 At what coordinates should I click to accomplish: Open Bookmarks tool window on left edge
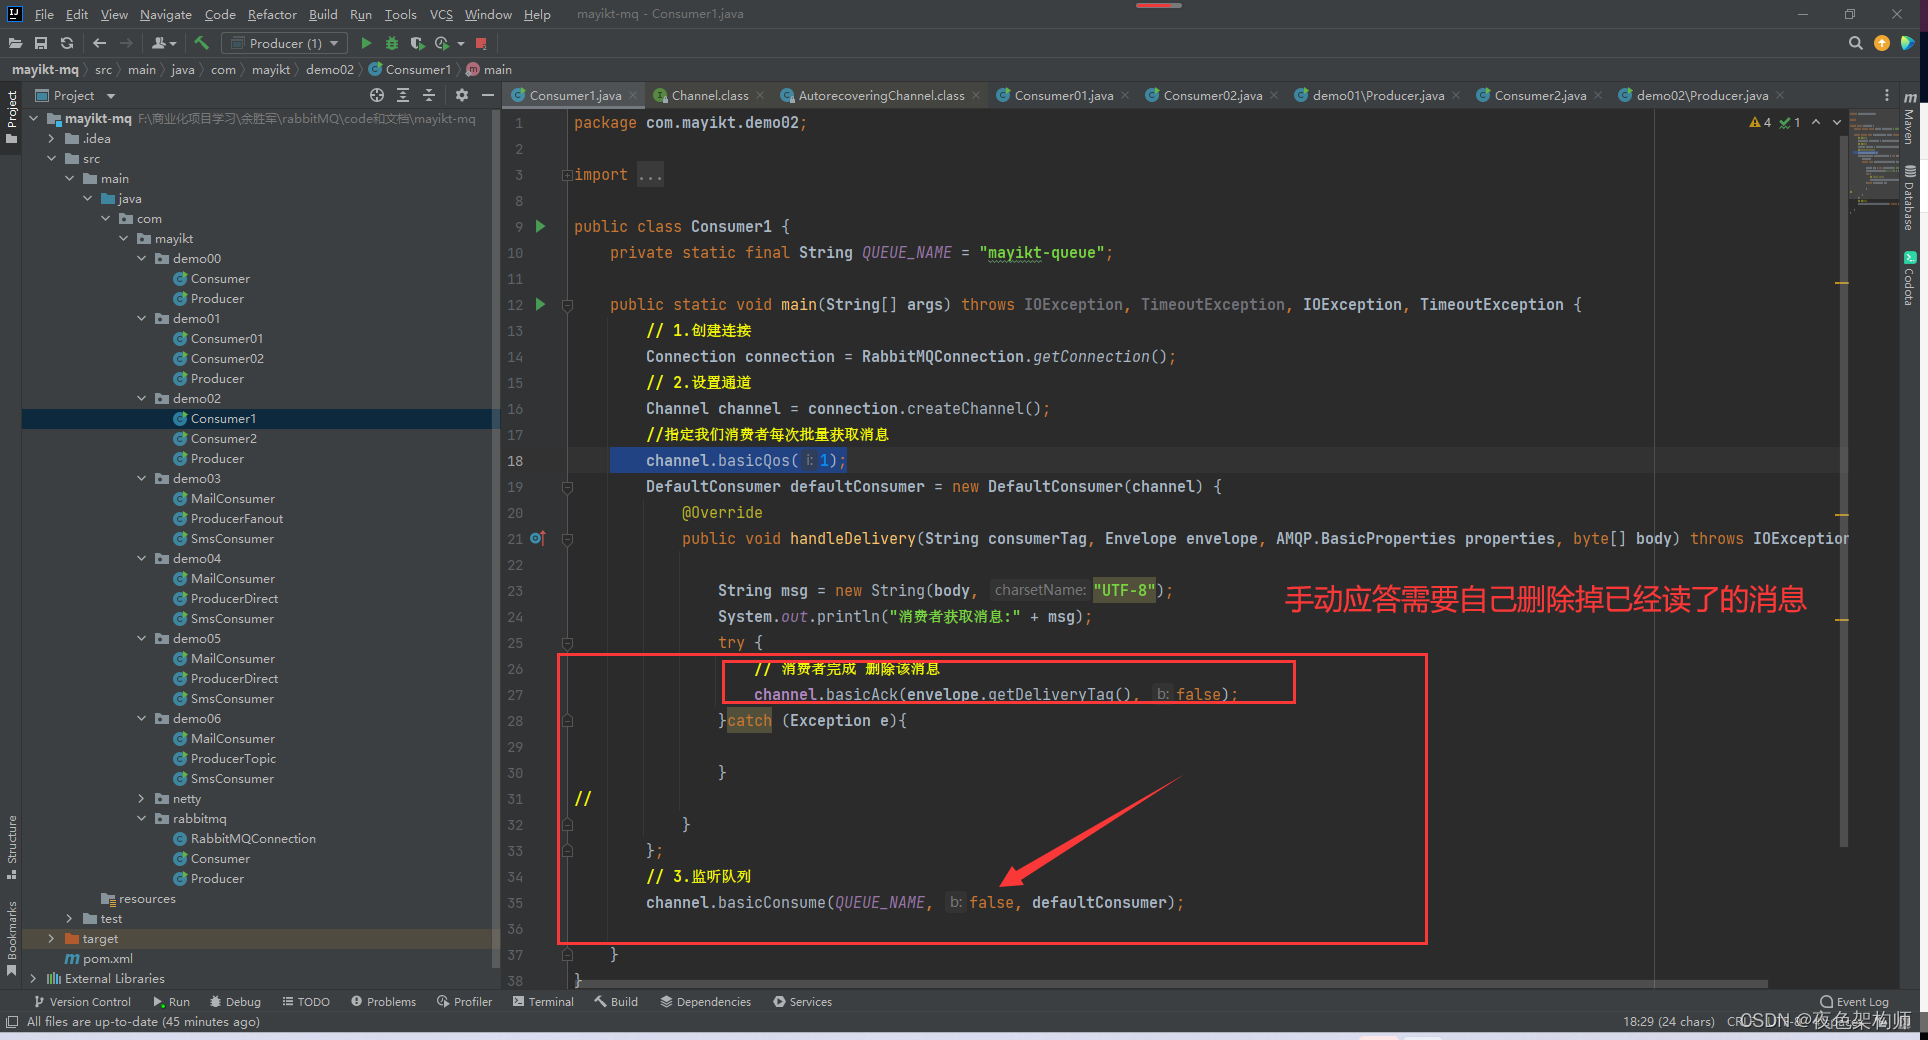[x=12, y=938]
